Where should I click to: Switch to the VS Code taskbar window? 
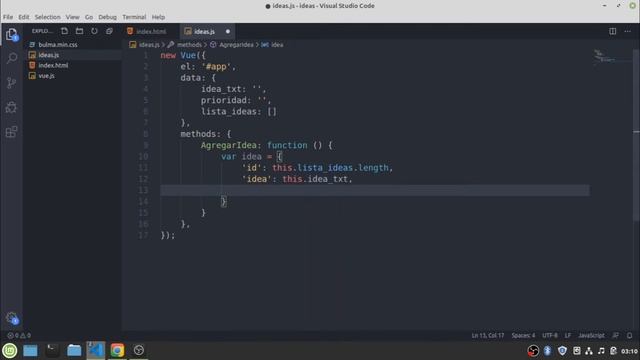tap(96, 351)
